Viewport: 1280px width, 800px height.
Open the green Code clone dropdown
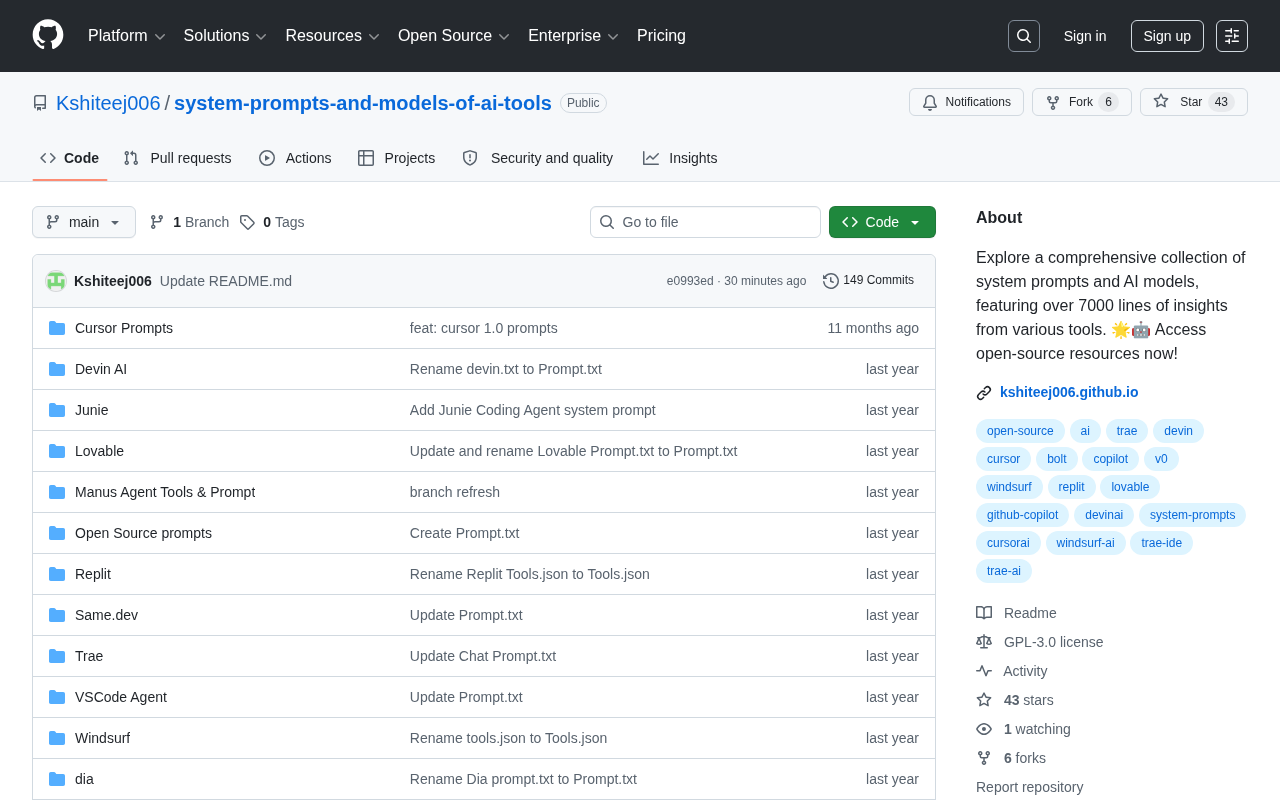(x=882, y=222)
